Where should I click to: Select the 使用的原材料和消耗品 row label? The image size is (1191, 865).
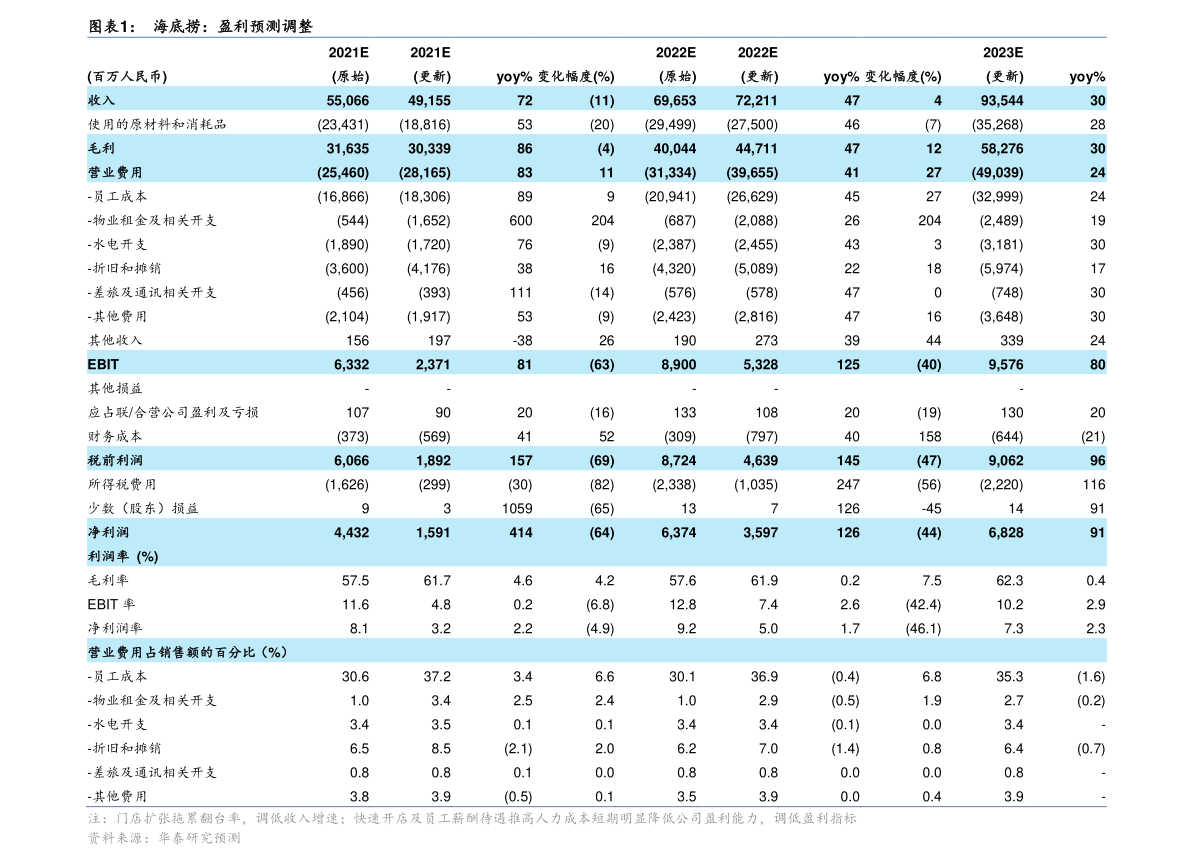(157, 125)
